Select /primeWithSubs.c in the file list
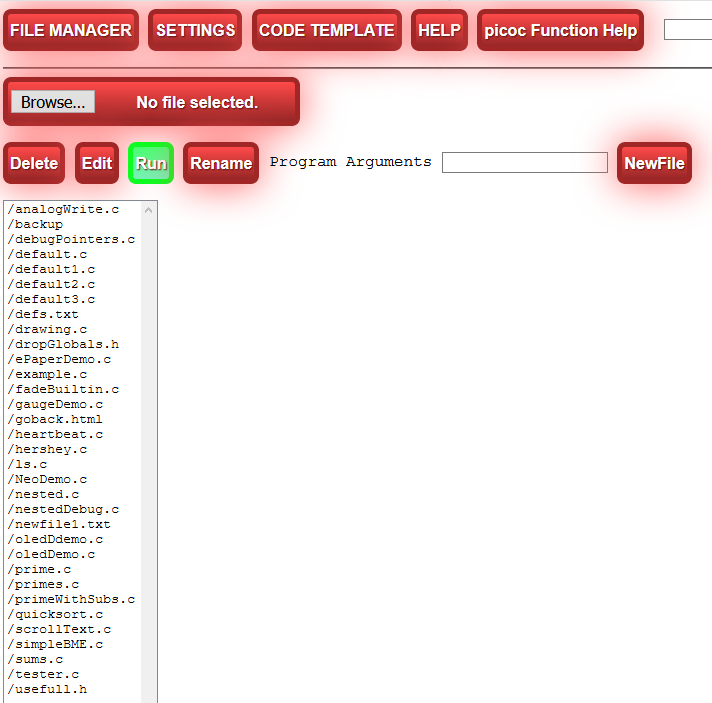Viewport: 712px width, 703px height. 73,599
